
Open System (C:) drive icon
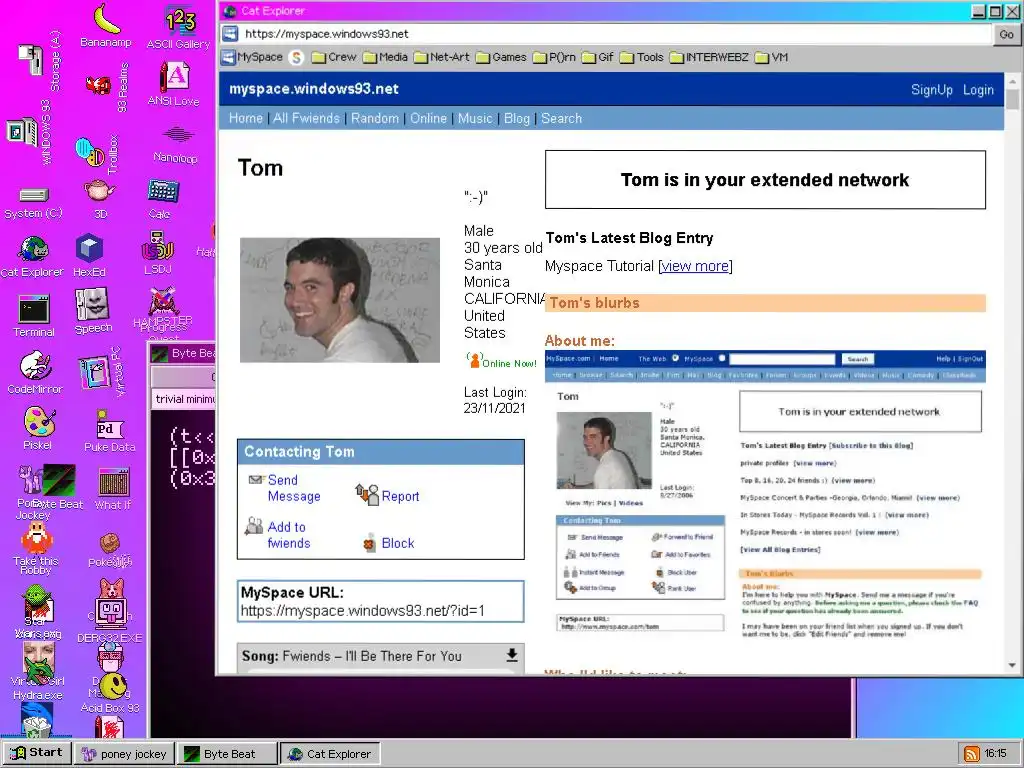point(33,202)
